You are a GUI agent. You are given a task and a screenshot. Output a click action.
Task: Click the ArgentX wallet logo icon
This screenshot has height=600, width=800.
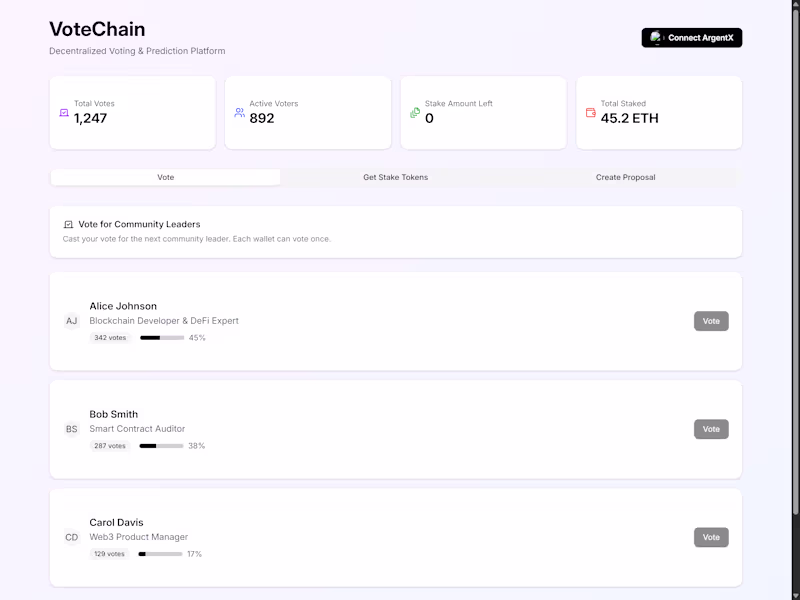point(656,37)
